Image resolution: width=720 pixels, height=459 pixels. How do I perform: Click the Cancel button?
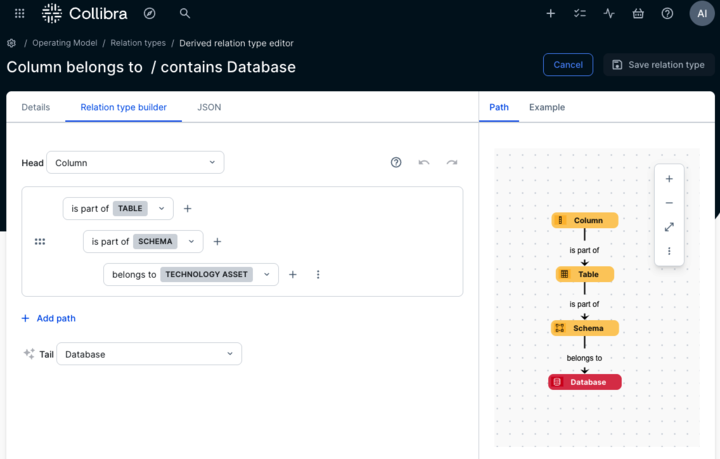[x=568, y=65]
